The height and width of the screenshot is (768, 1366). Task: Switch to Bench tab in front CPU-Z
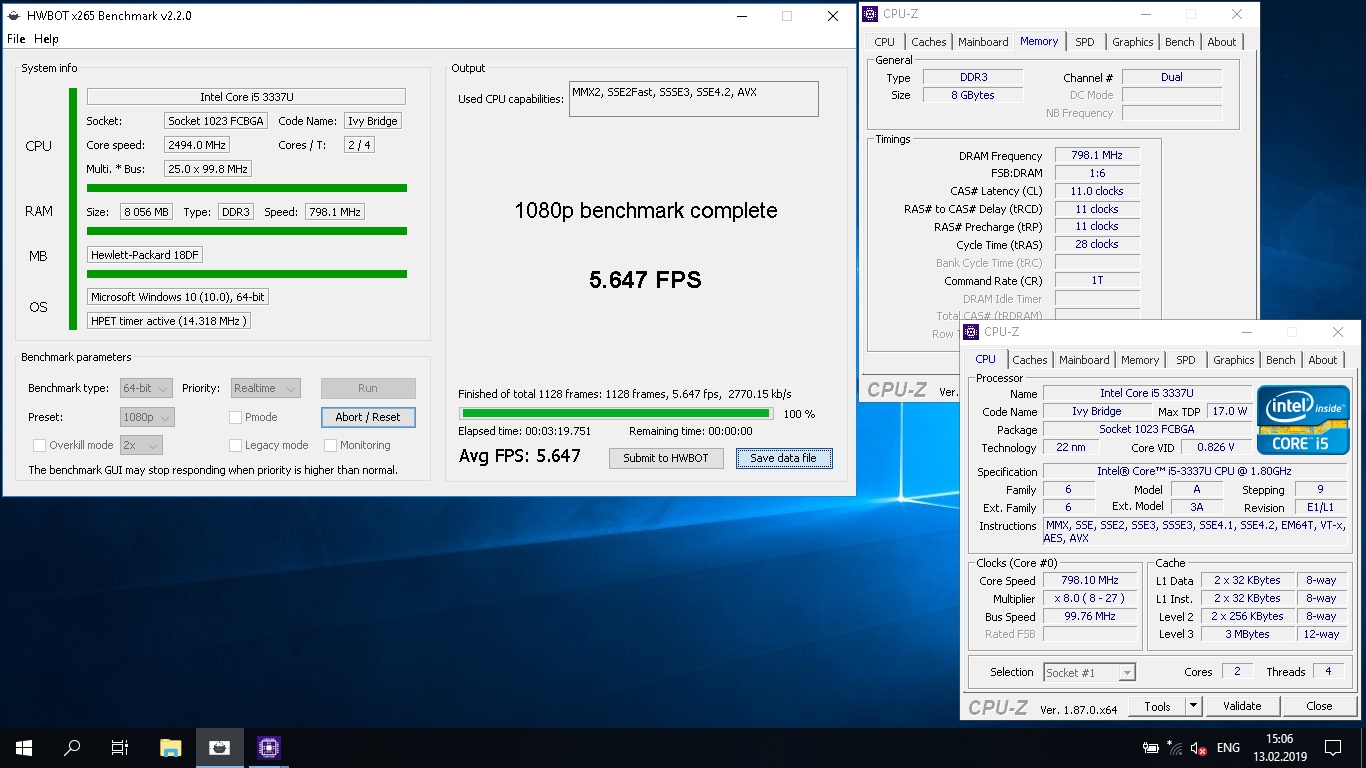(x=1280, y=360)
